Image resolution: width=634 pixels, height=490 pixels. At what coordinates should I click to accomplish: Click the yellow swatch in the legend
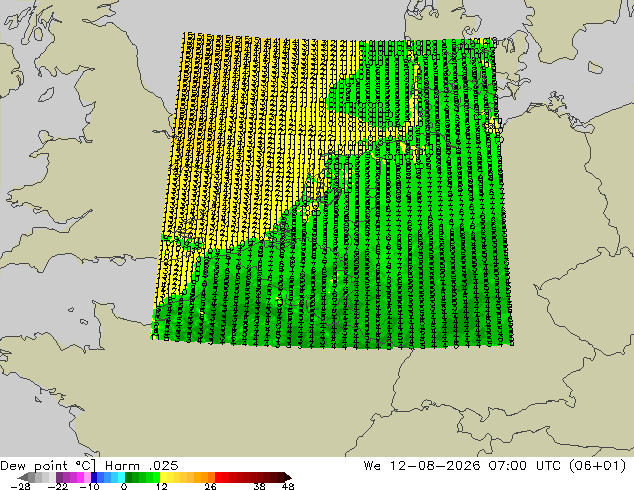163,477
